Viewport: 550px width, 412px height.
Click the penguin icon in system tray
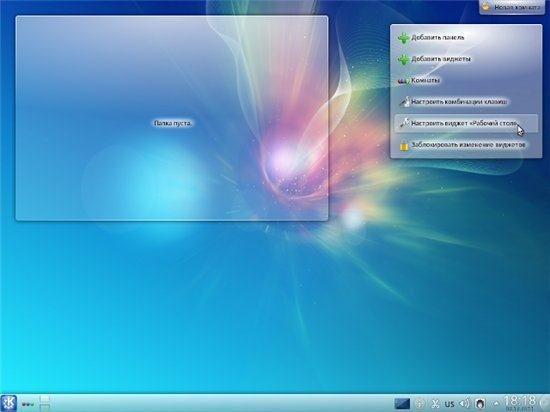[480, 404]
